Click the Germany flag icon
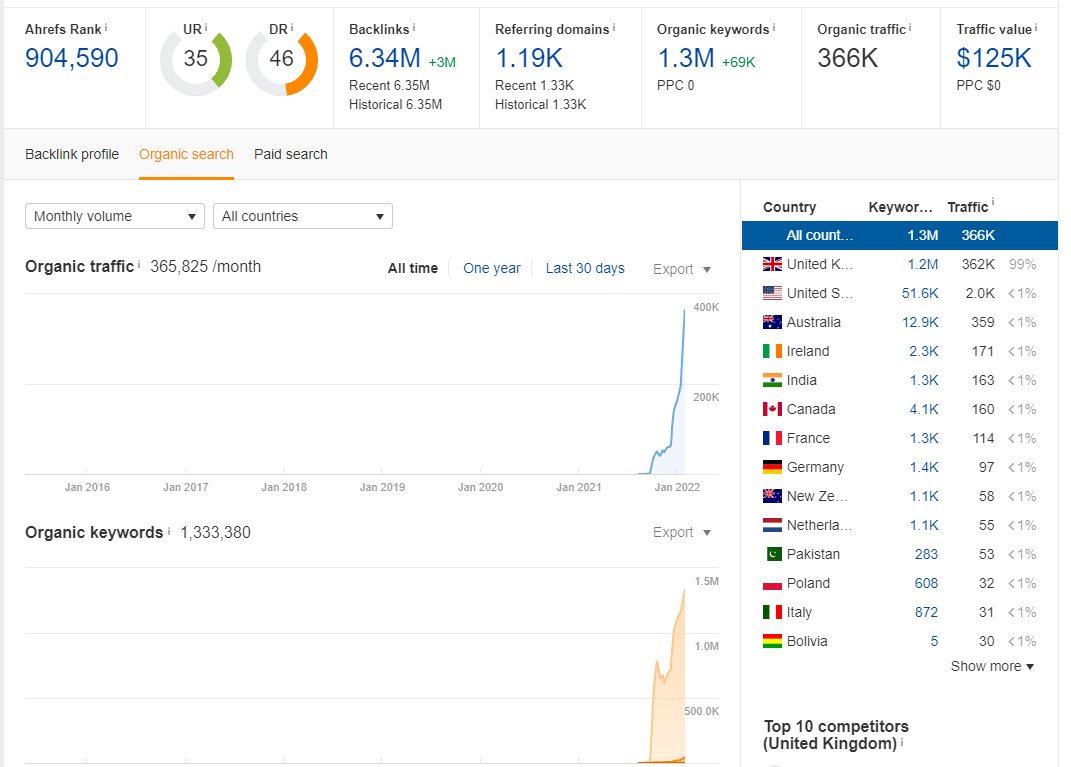The height and width of the screenshot is (767, 1071). click(772, 467)
